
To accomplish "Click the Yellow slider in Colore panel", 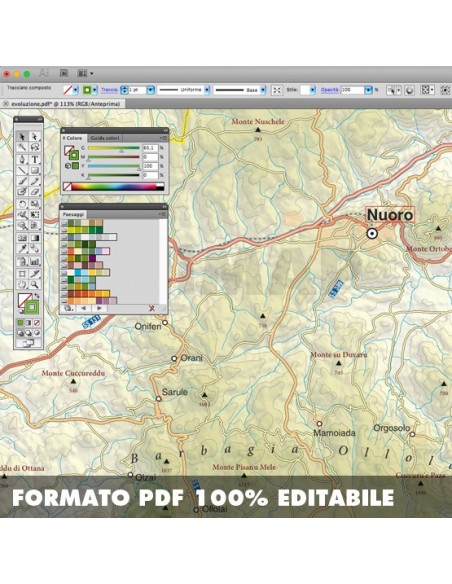I will pos(114,166).
